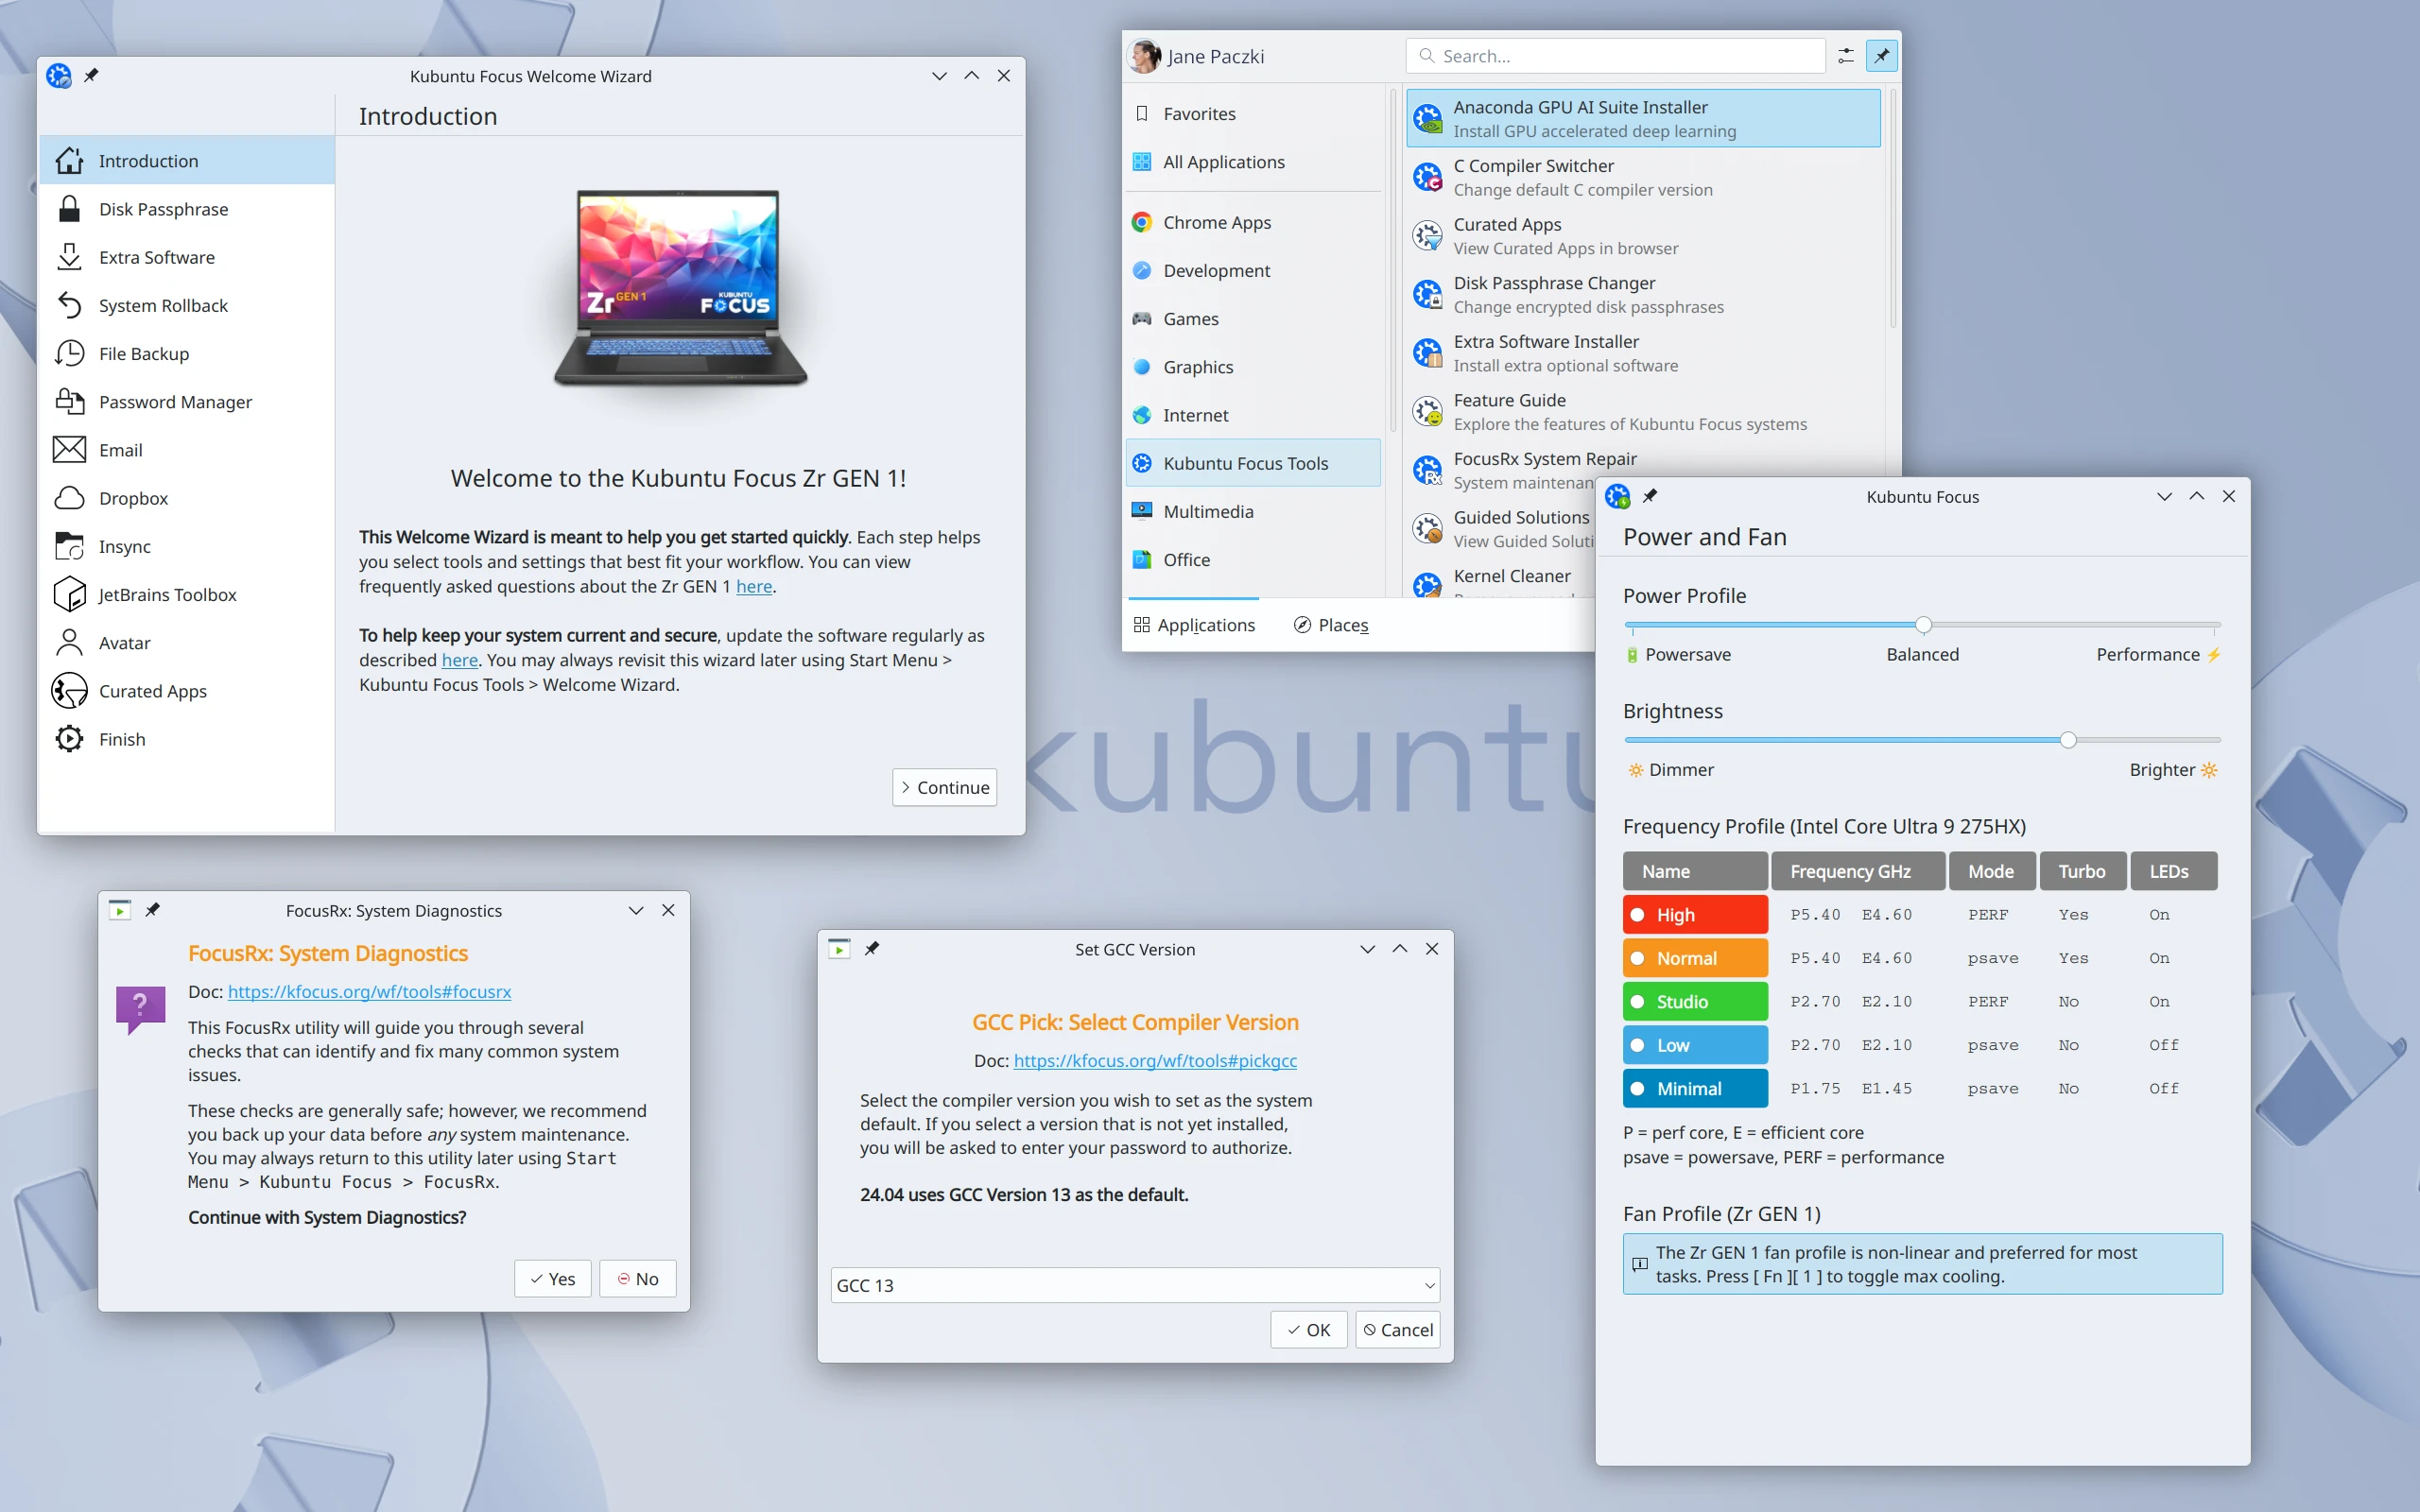Screen dimensions: 2420x1512
Task: Click Continue in Welcome Wizard
Action: 944,787
